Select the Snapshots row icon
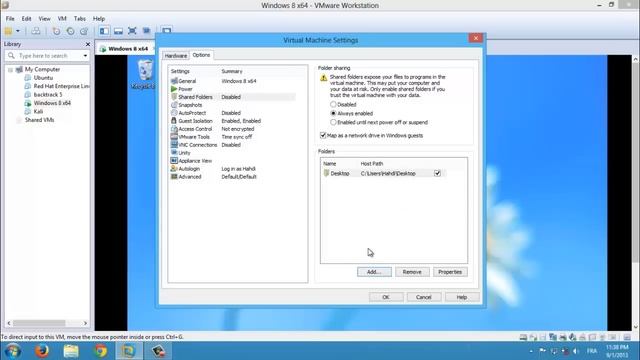The width and height of the screenshot is (640, 360). [174, 105]
